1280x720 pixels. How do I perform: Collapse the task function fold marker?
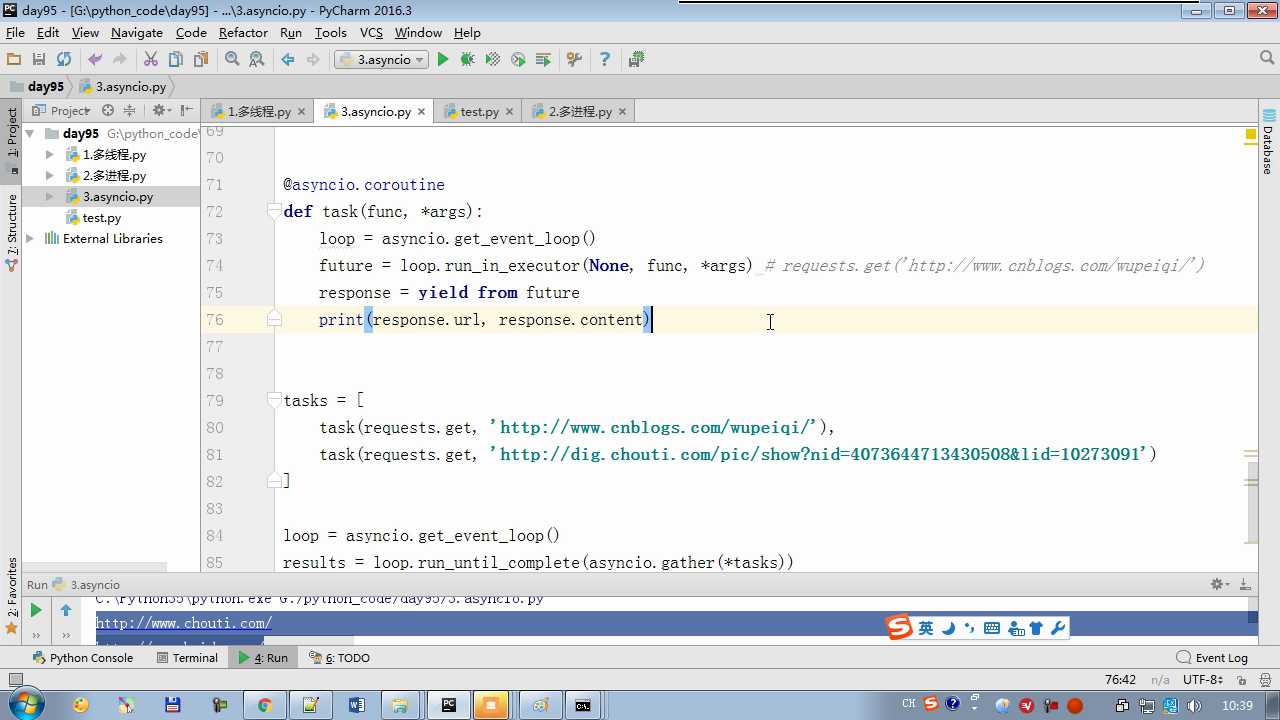pos(274,211)
